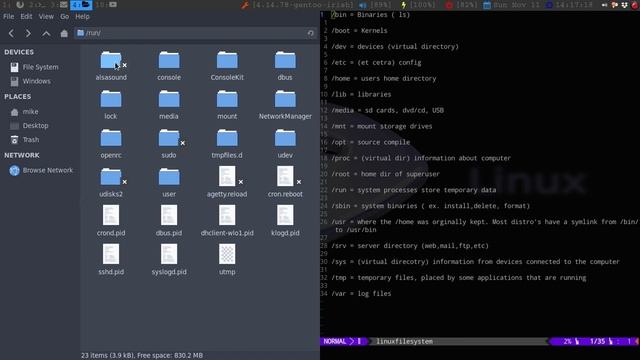
Task: Open the View menu
Action: pos(46,16)
